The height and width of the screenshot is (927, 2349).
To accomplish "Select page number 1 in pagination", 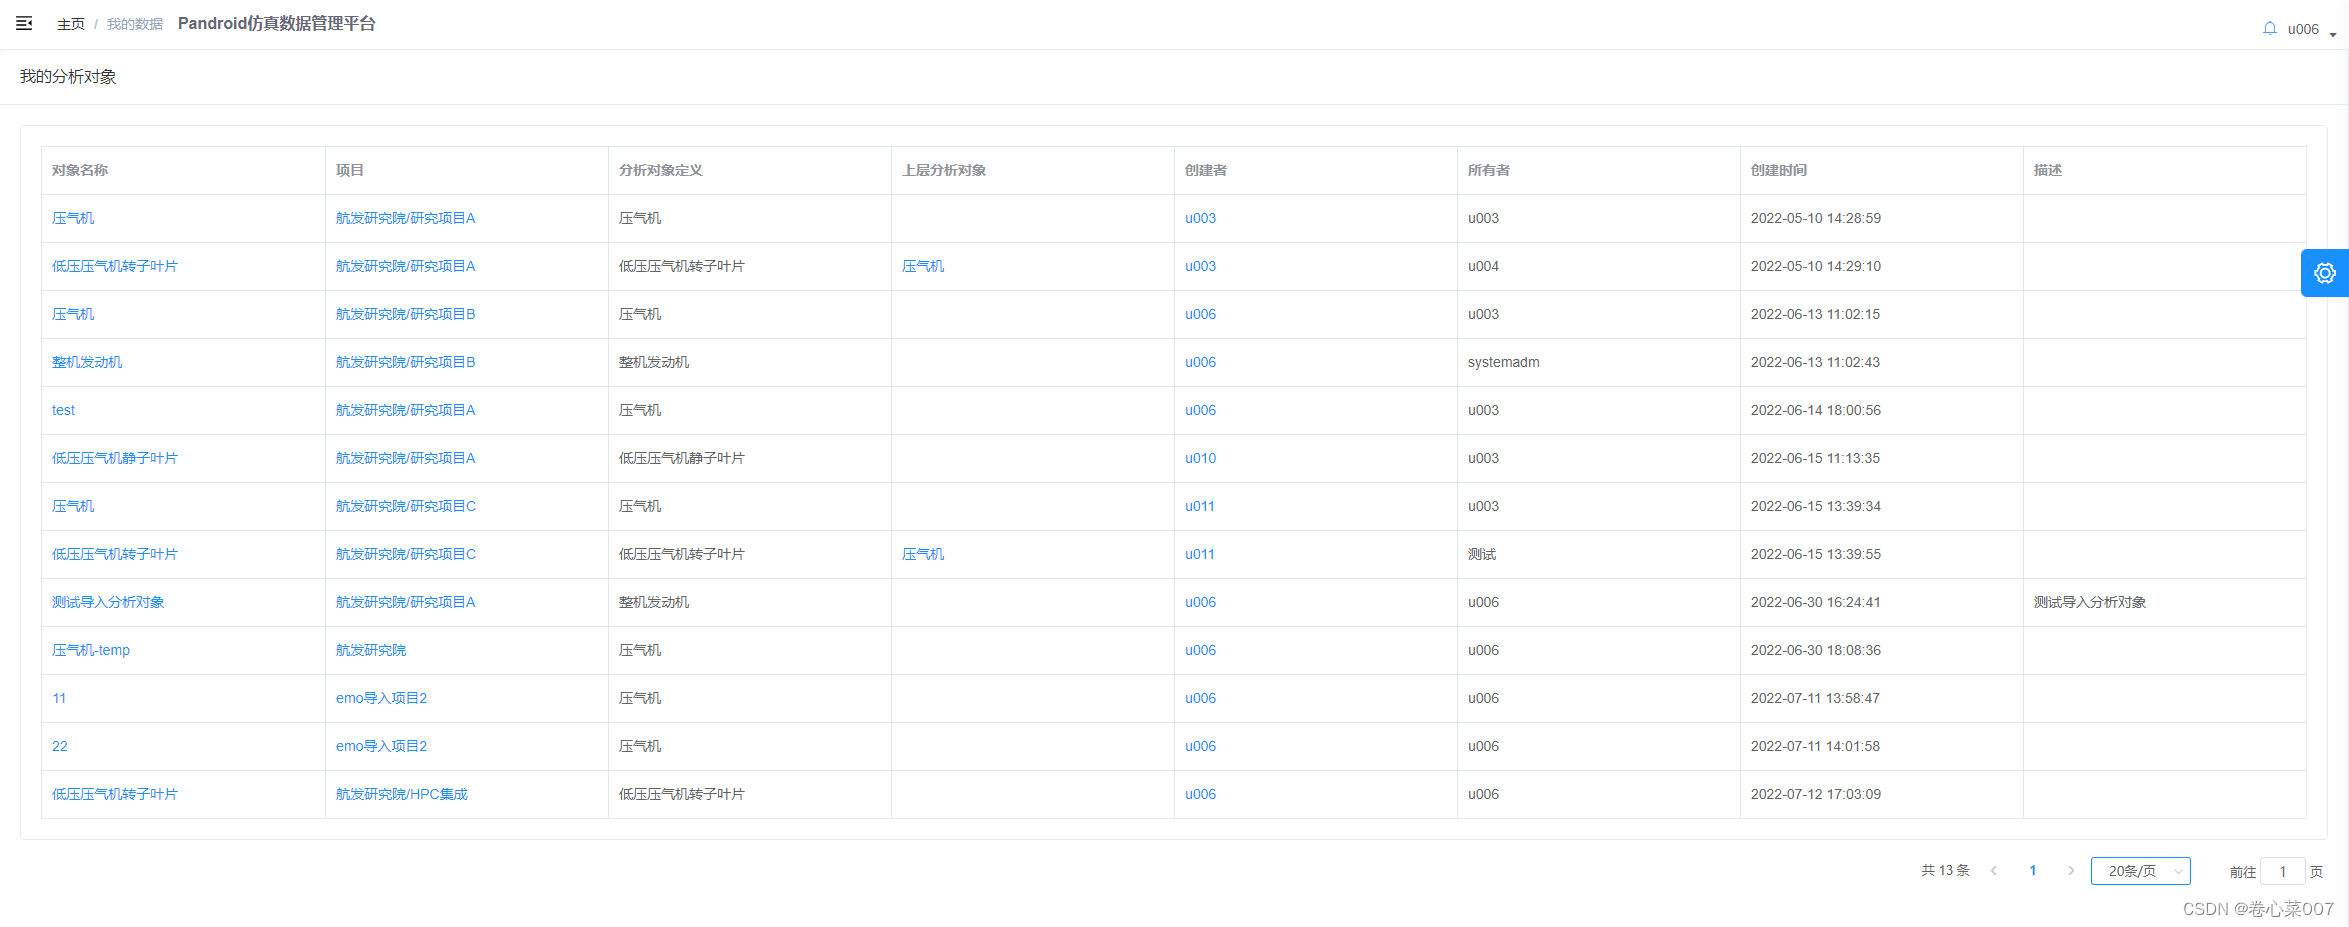I will point(2032,871).
